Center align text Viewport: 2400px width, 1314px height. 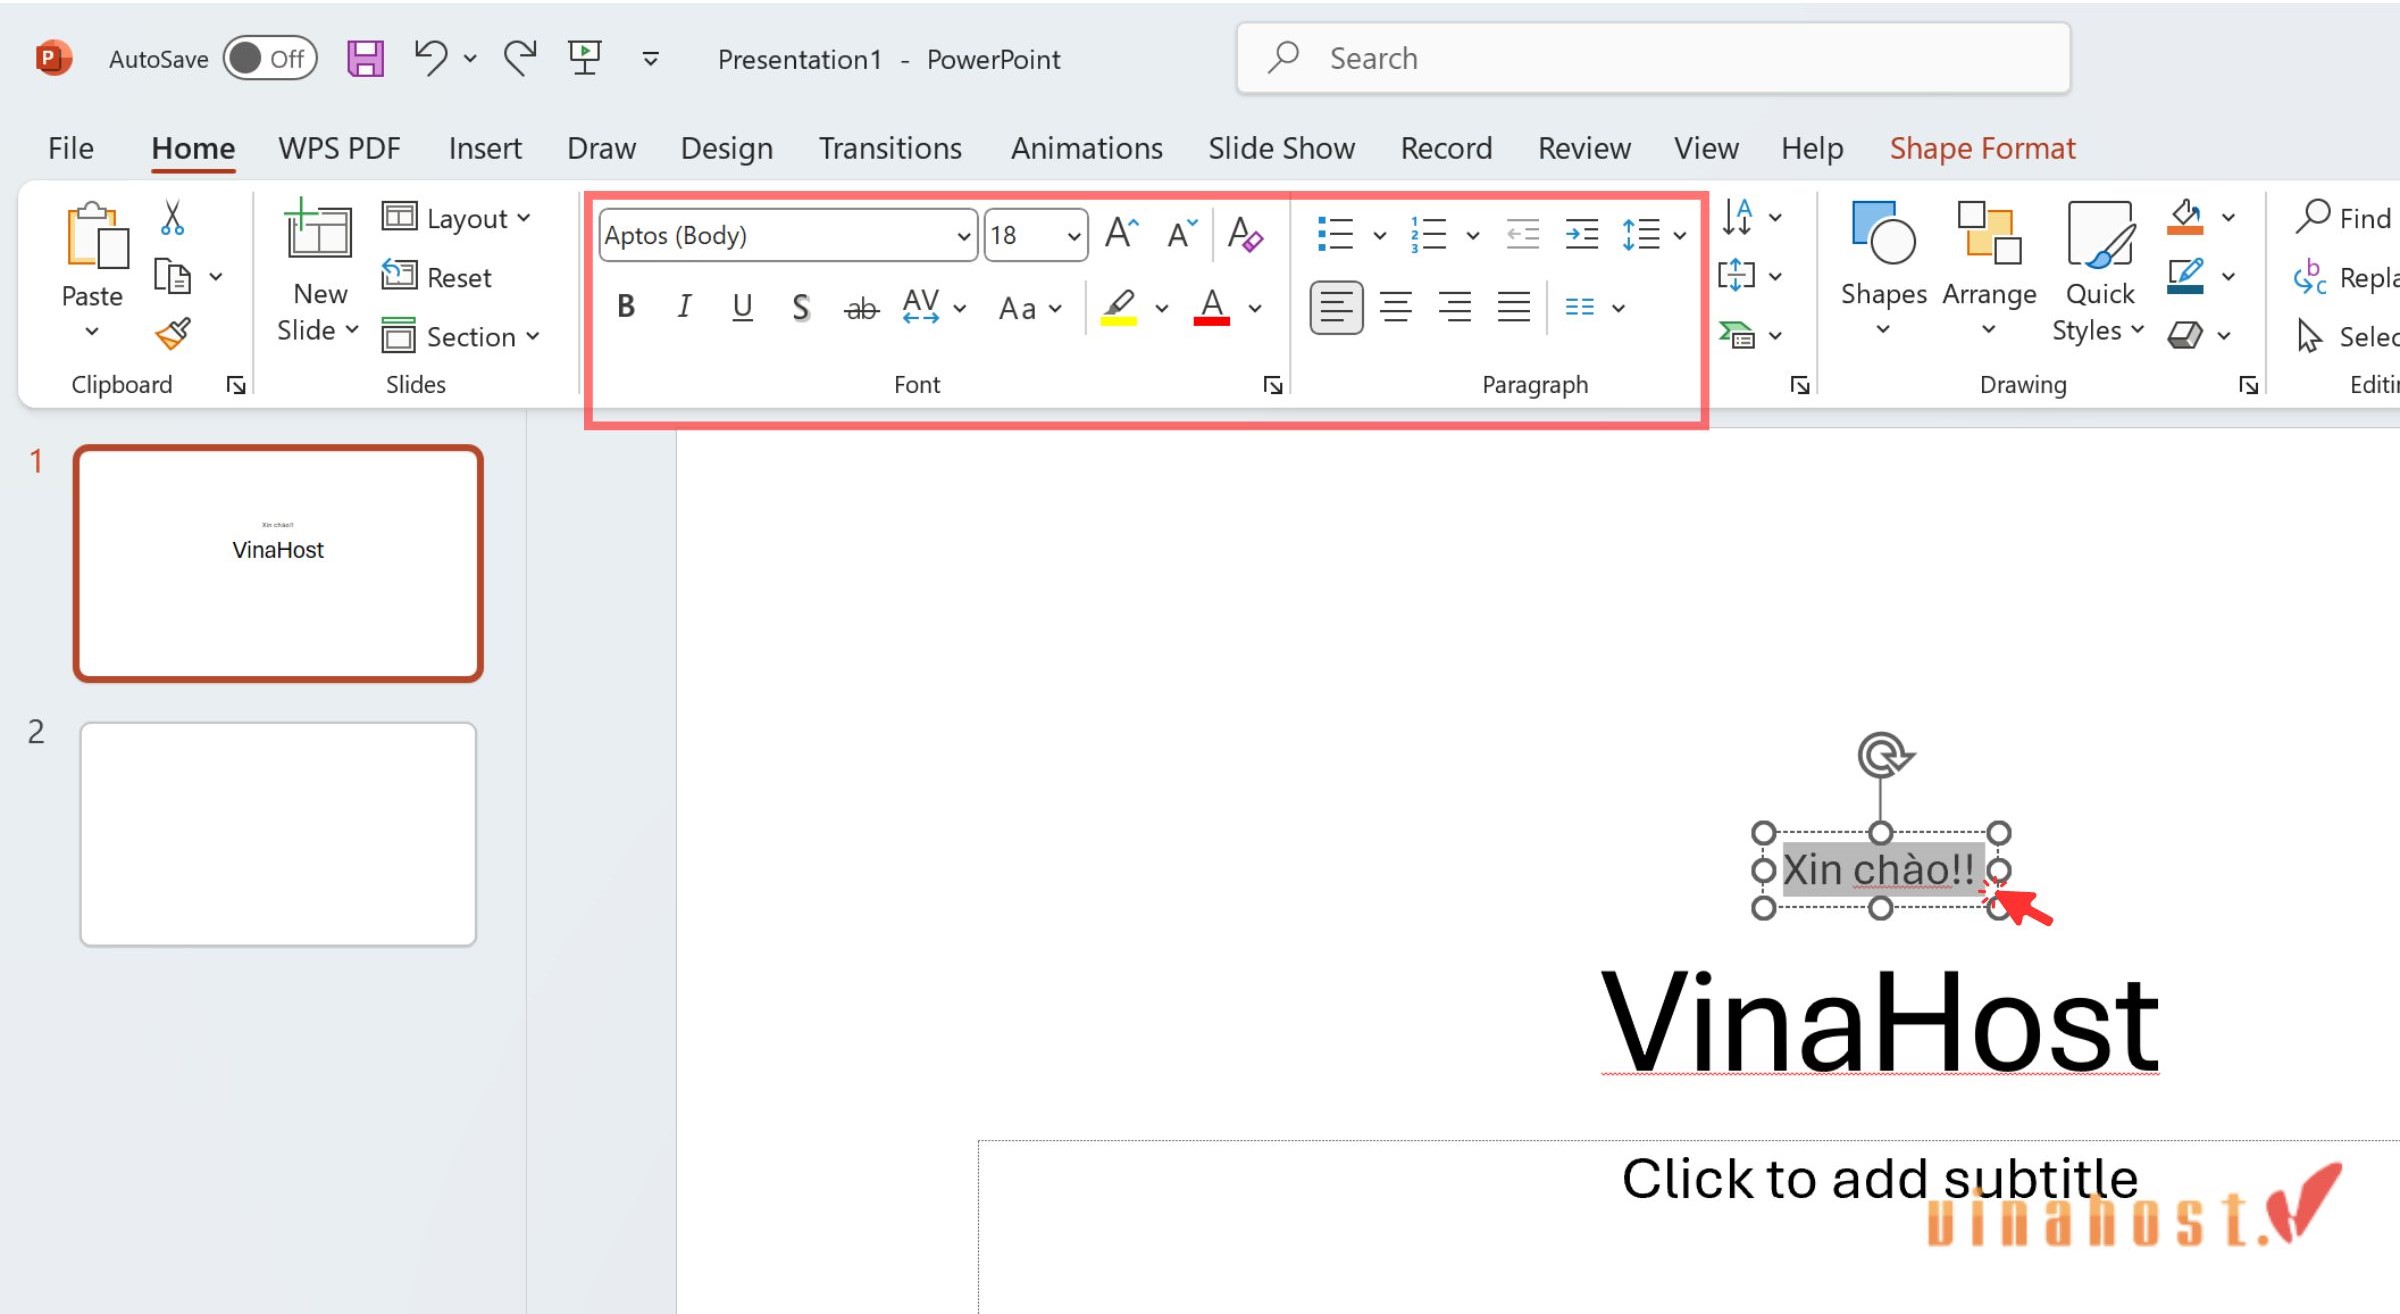[x=1396, y=307]
